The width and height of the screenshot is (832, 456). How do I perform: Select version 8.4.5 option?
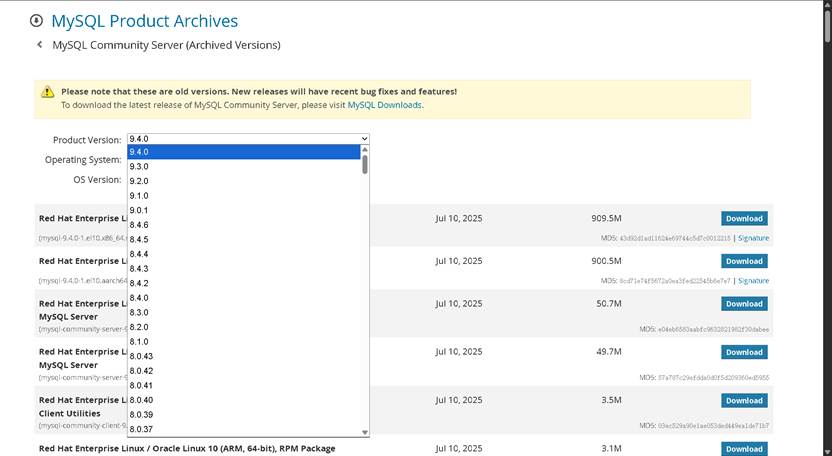click(x=244, y=239)
